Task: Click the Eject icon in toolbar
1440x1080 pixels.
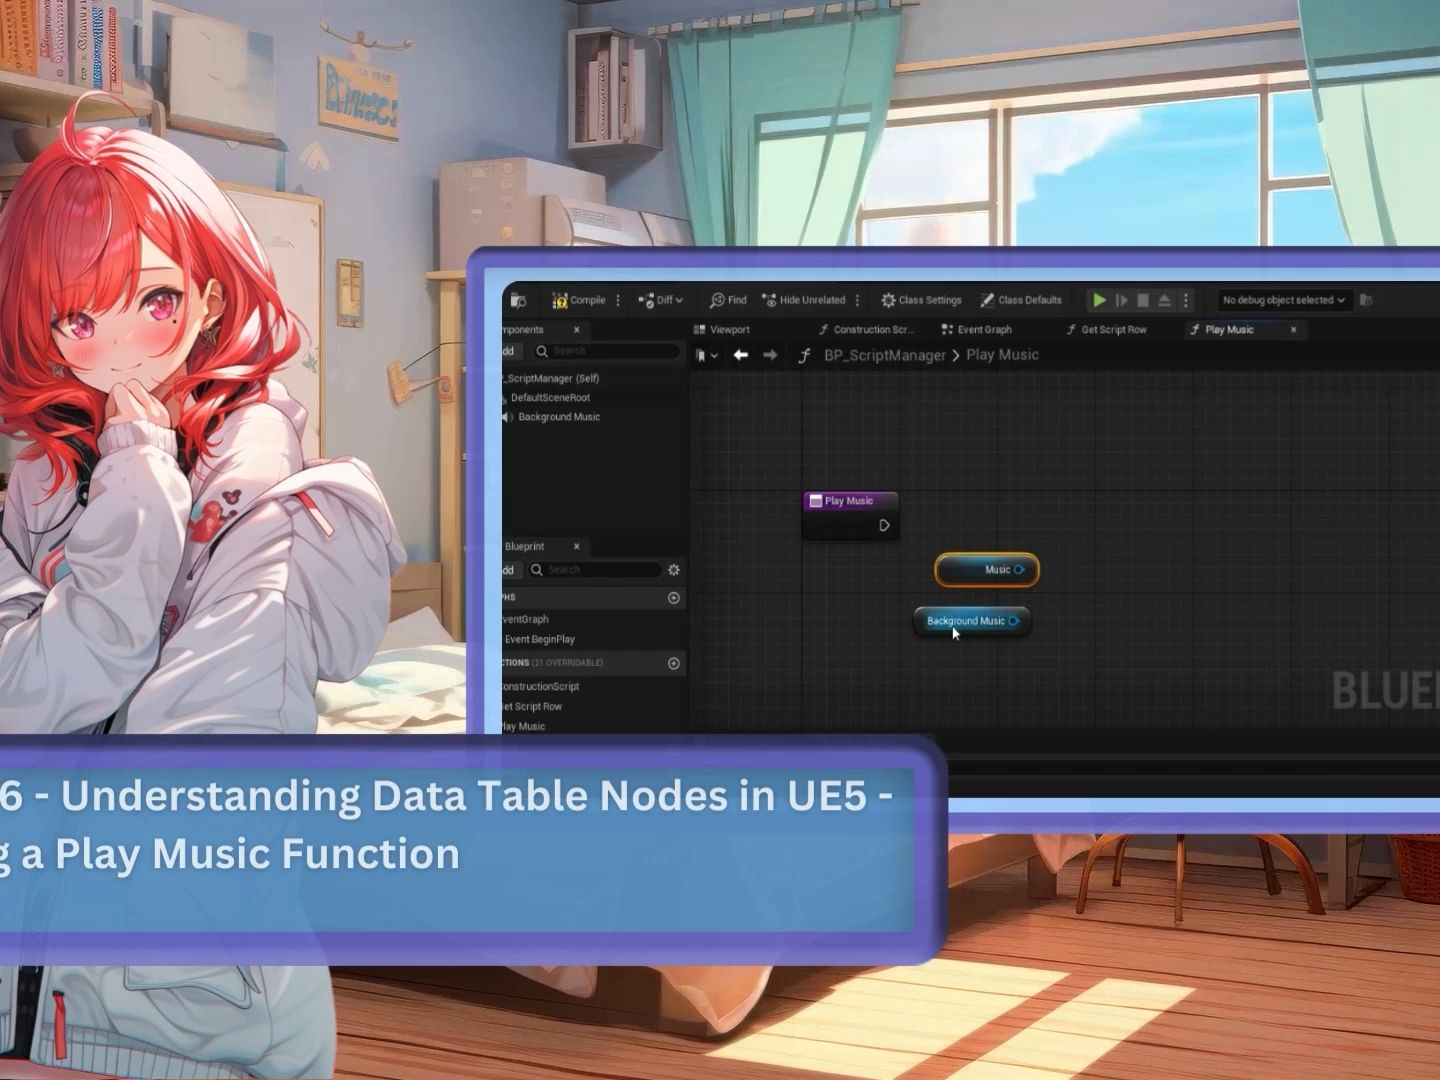Action: [x=1164, y=300]
